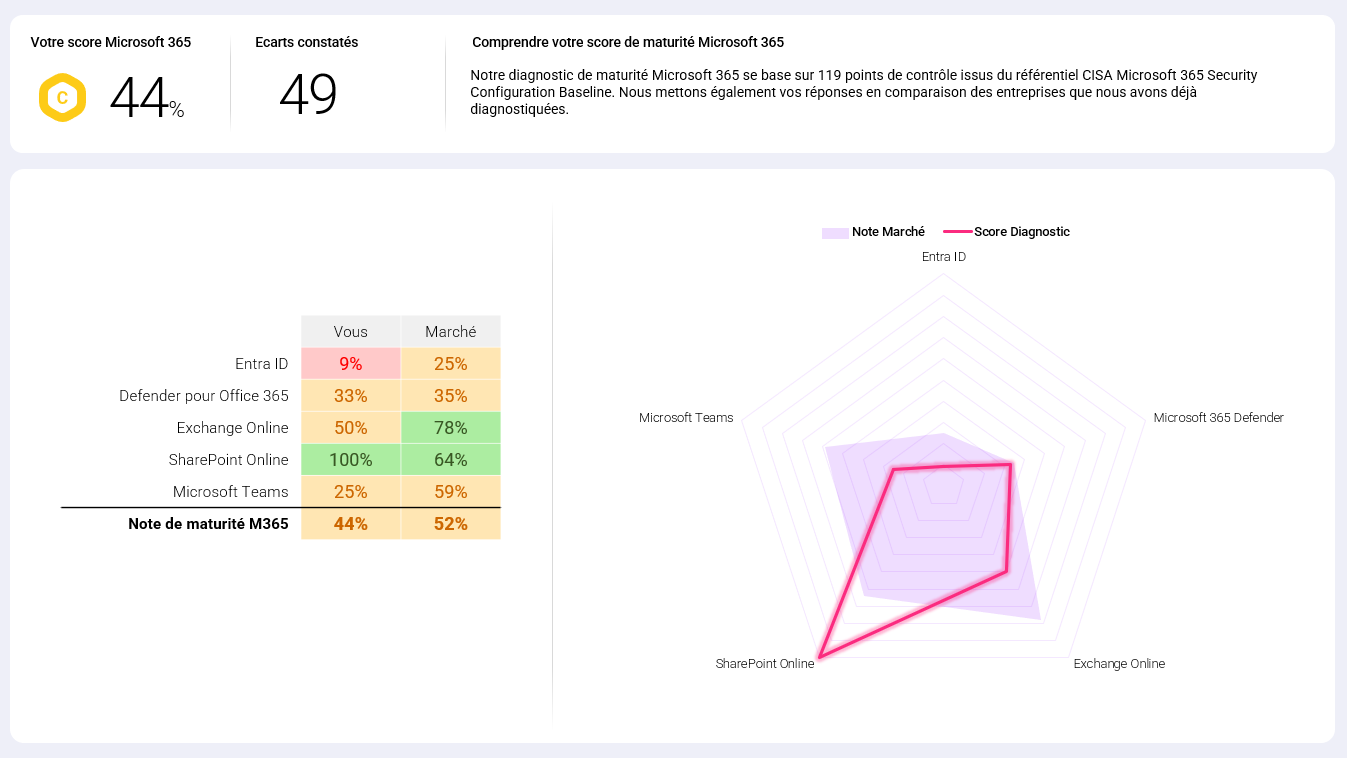Click the 49 Ecarts constatés value

tap(308, 96)
